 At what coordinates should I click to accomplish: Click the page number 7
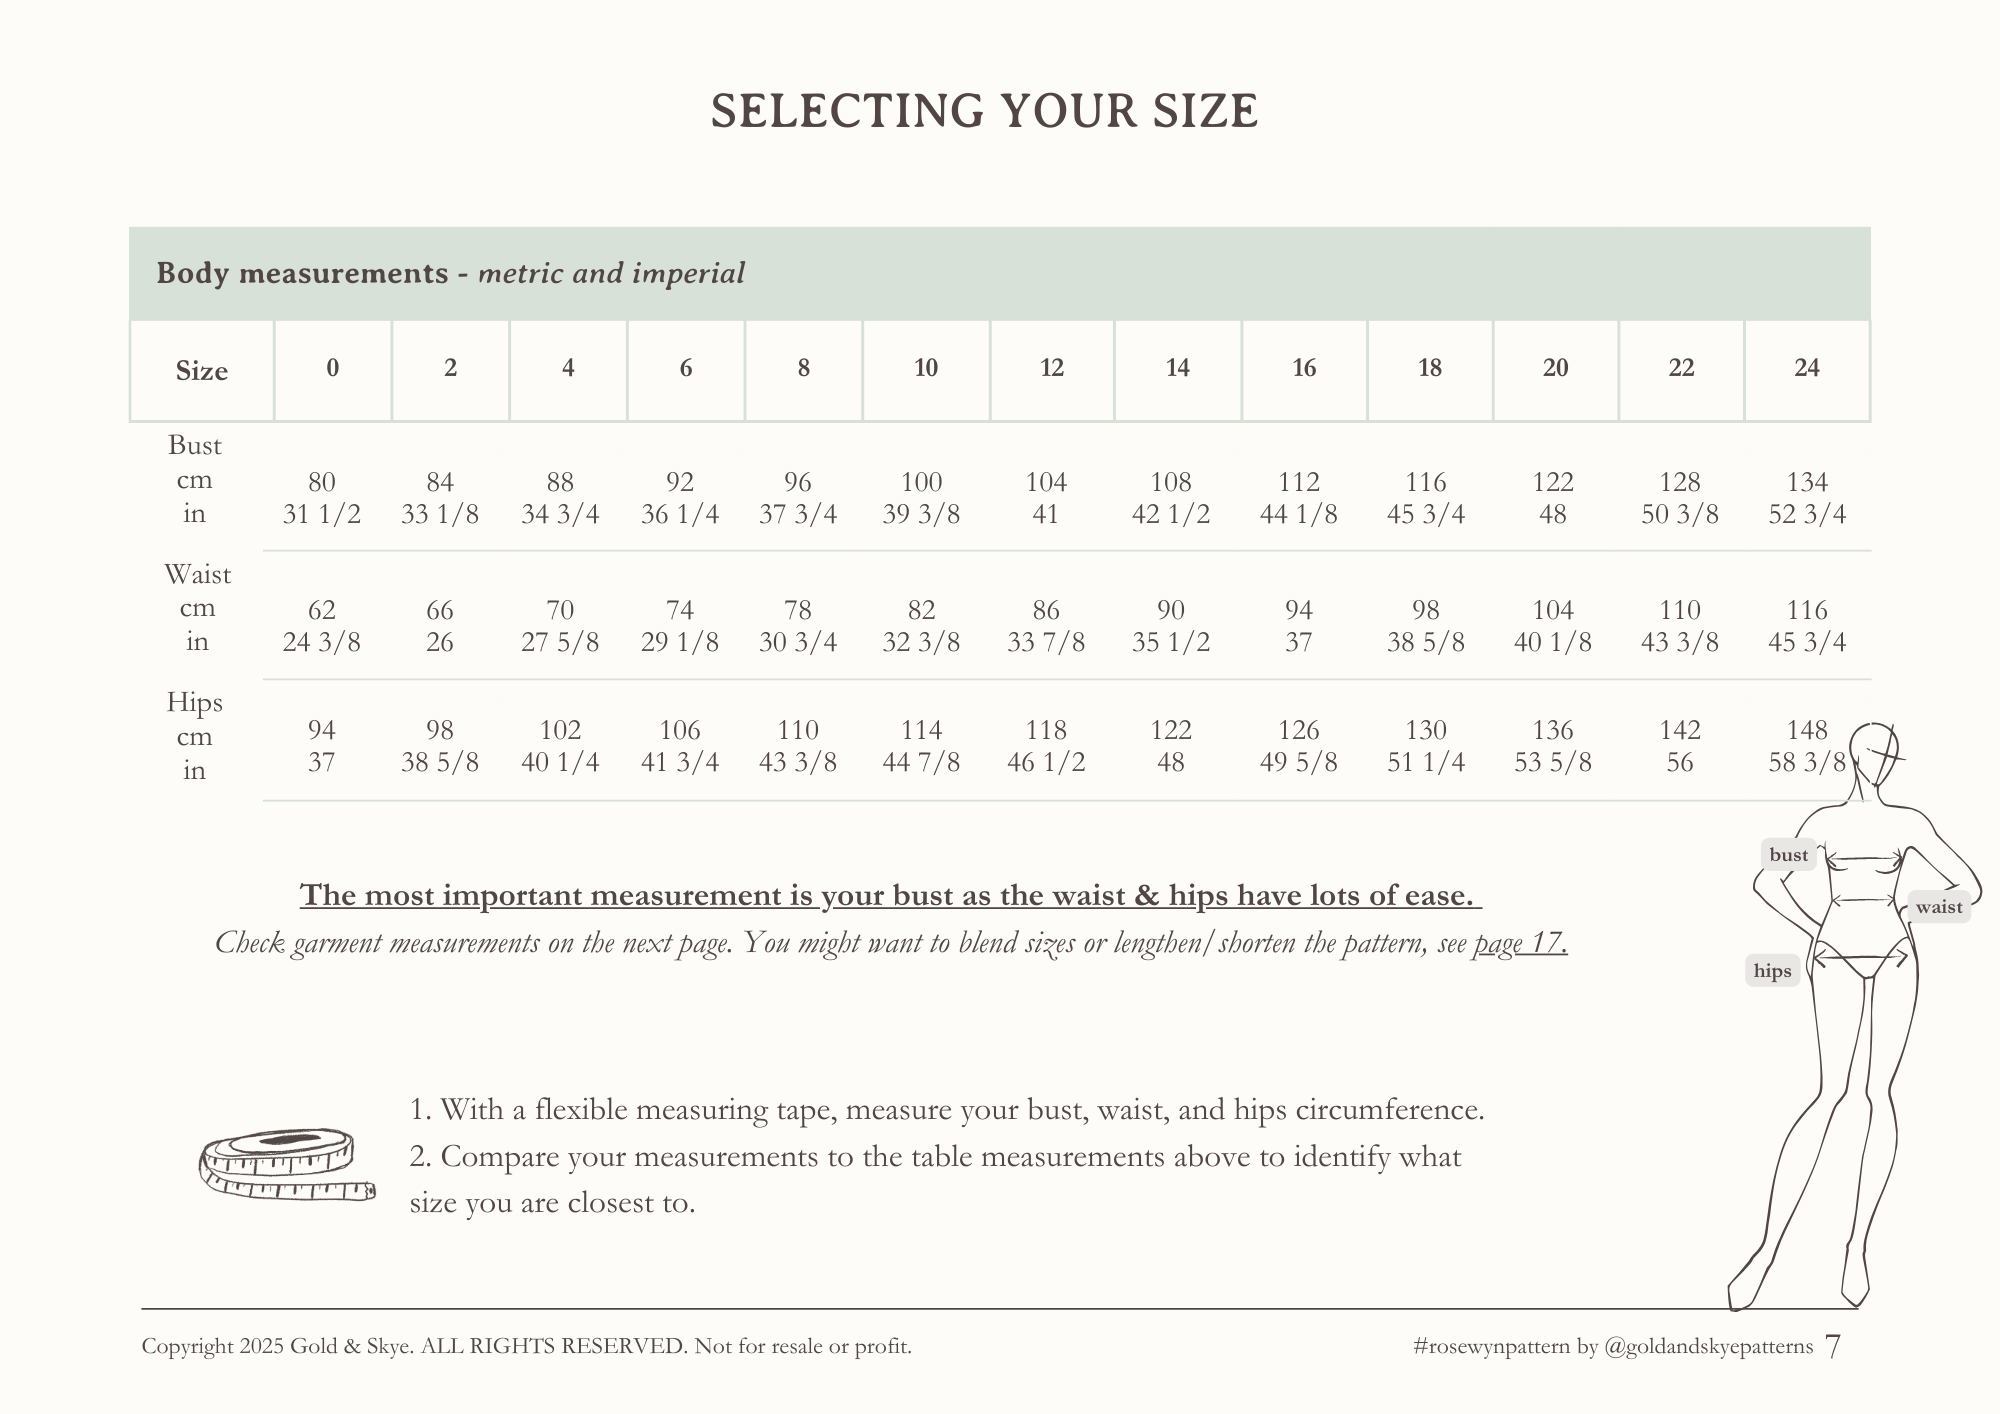click(x=1832, y=1347)
